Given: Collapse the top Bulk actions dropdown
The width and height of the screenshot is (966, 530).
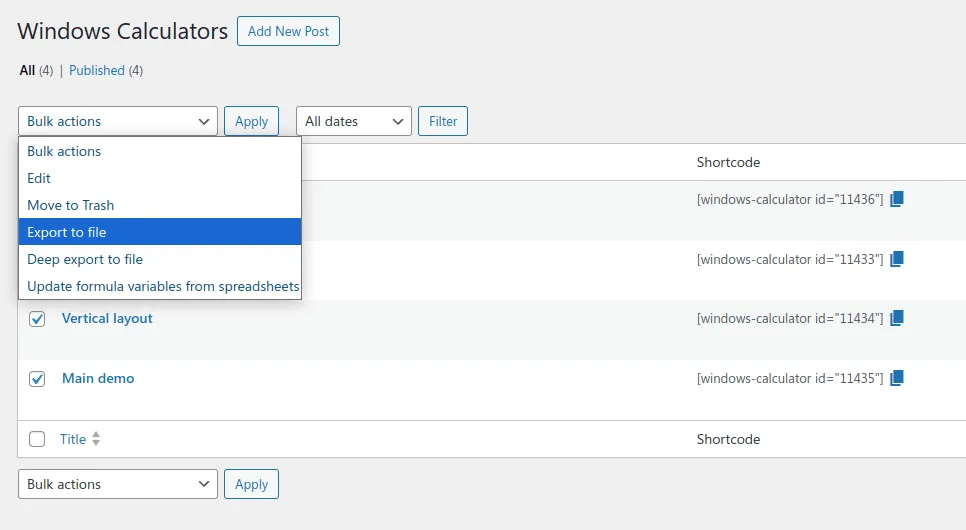Looking at the screenshot, I should tap(118, 121).
